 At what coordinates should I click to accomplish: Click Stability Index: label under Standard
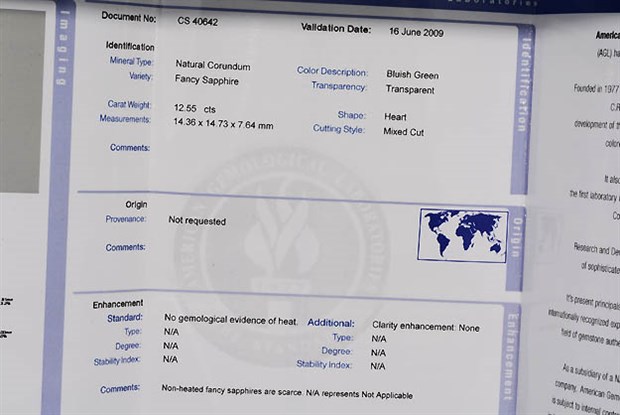click(x=117, y=360)
